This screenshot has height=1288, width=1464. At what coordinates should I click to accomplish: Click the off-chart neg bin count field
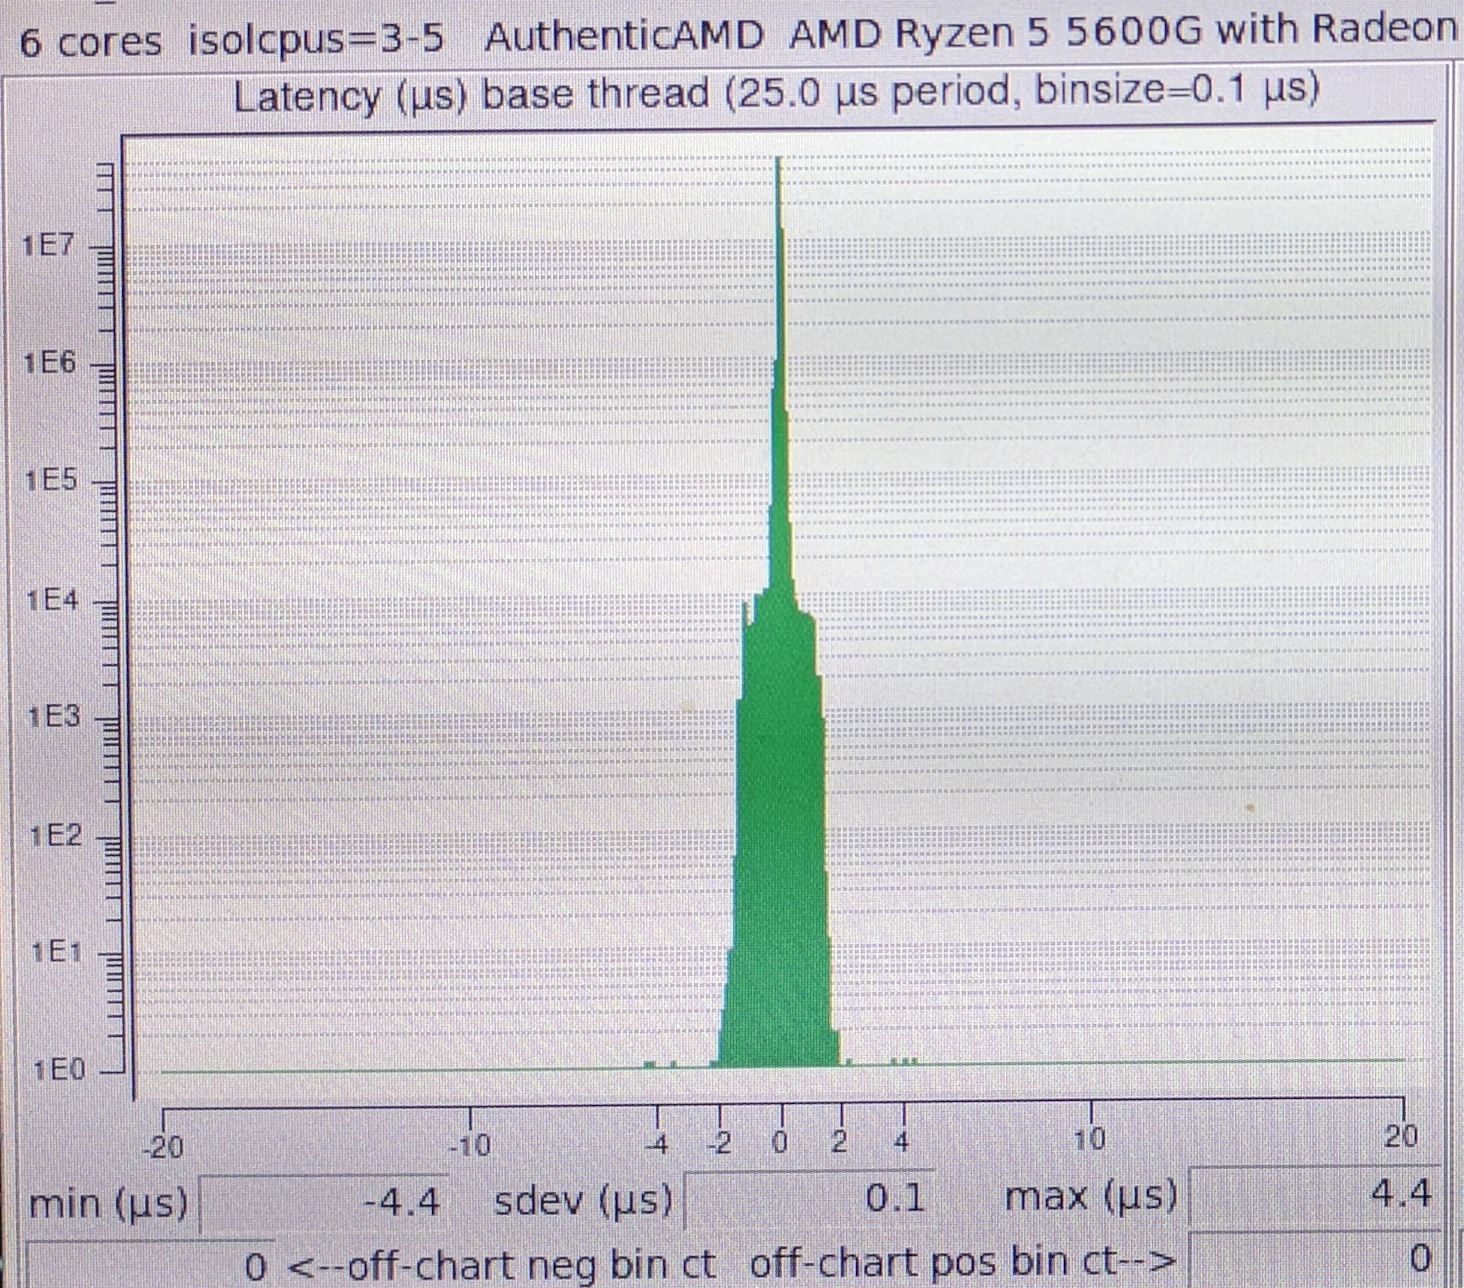pyautogui.click(x=148, y=1265)
